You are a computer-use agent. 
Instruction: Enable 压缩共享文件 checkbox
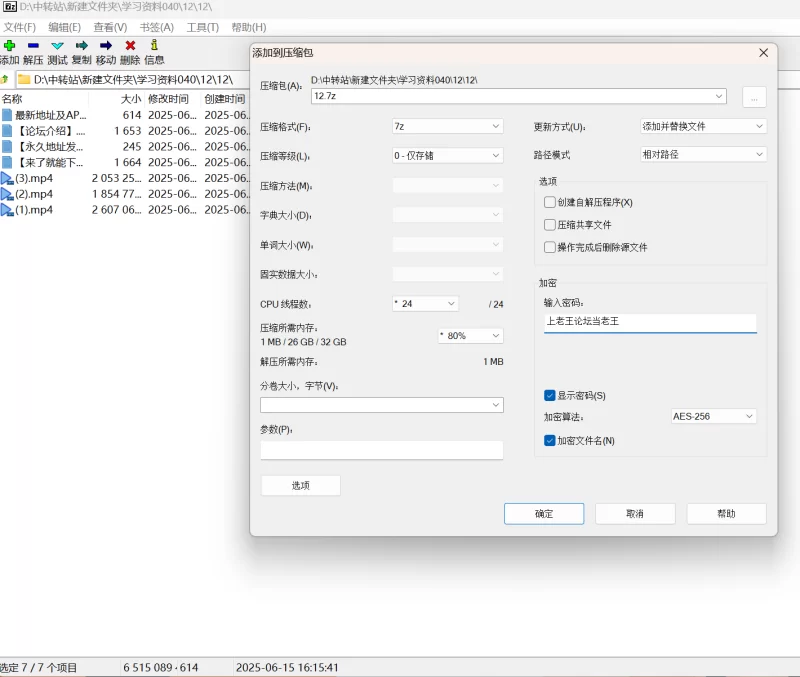pyautogui.click(x=549, y=224)
